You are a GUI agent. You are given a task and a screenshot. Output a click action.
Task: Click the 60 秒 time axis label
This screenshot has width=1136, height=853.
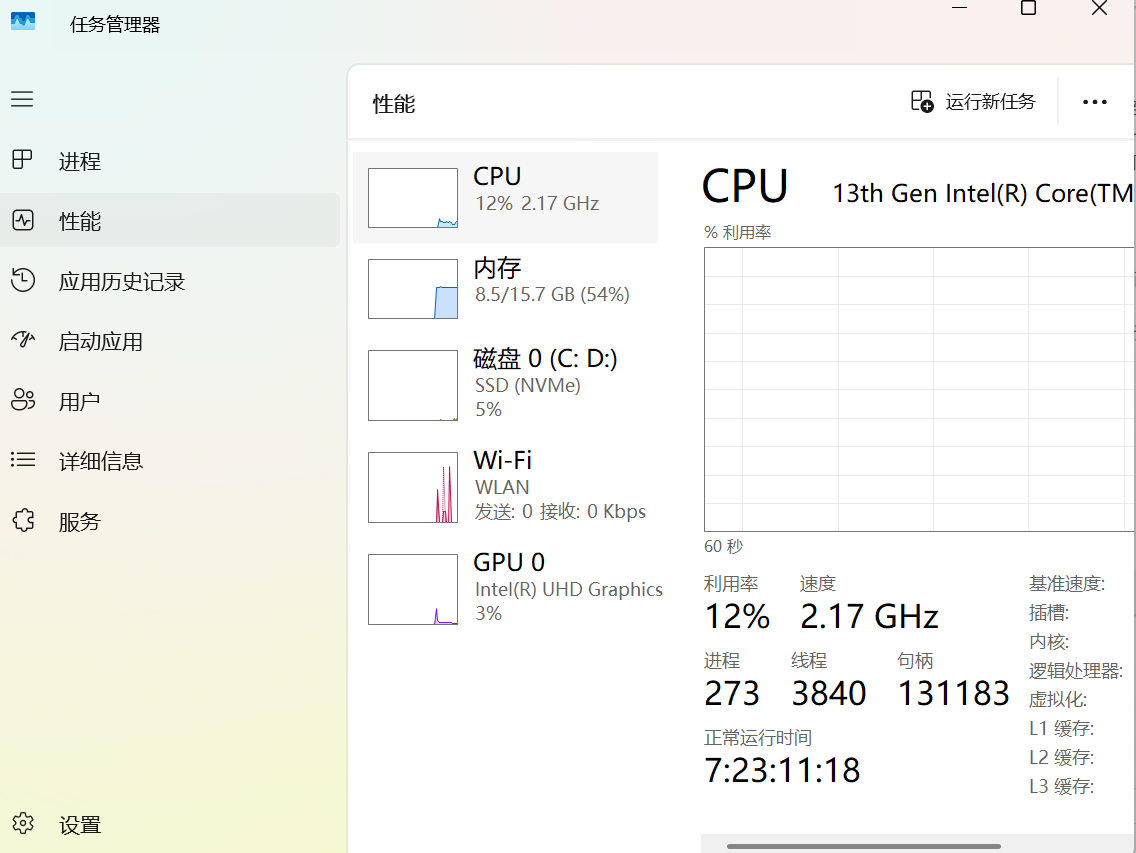click(x=723, y=546)
